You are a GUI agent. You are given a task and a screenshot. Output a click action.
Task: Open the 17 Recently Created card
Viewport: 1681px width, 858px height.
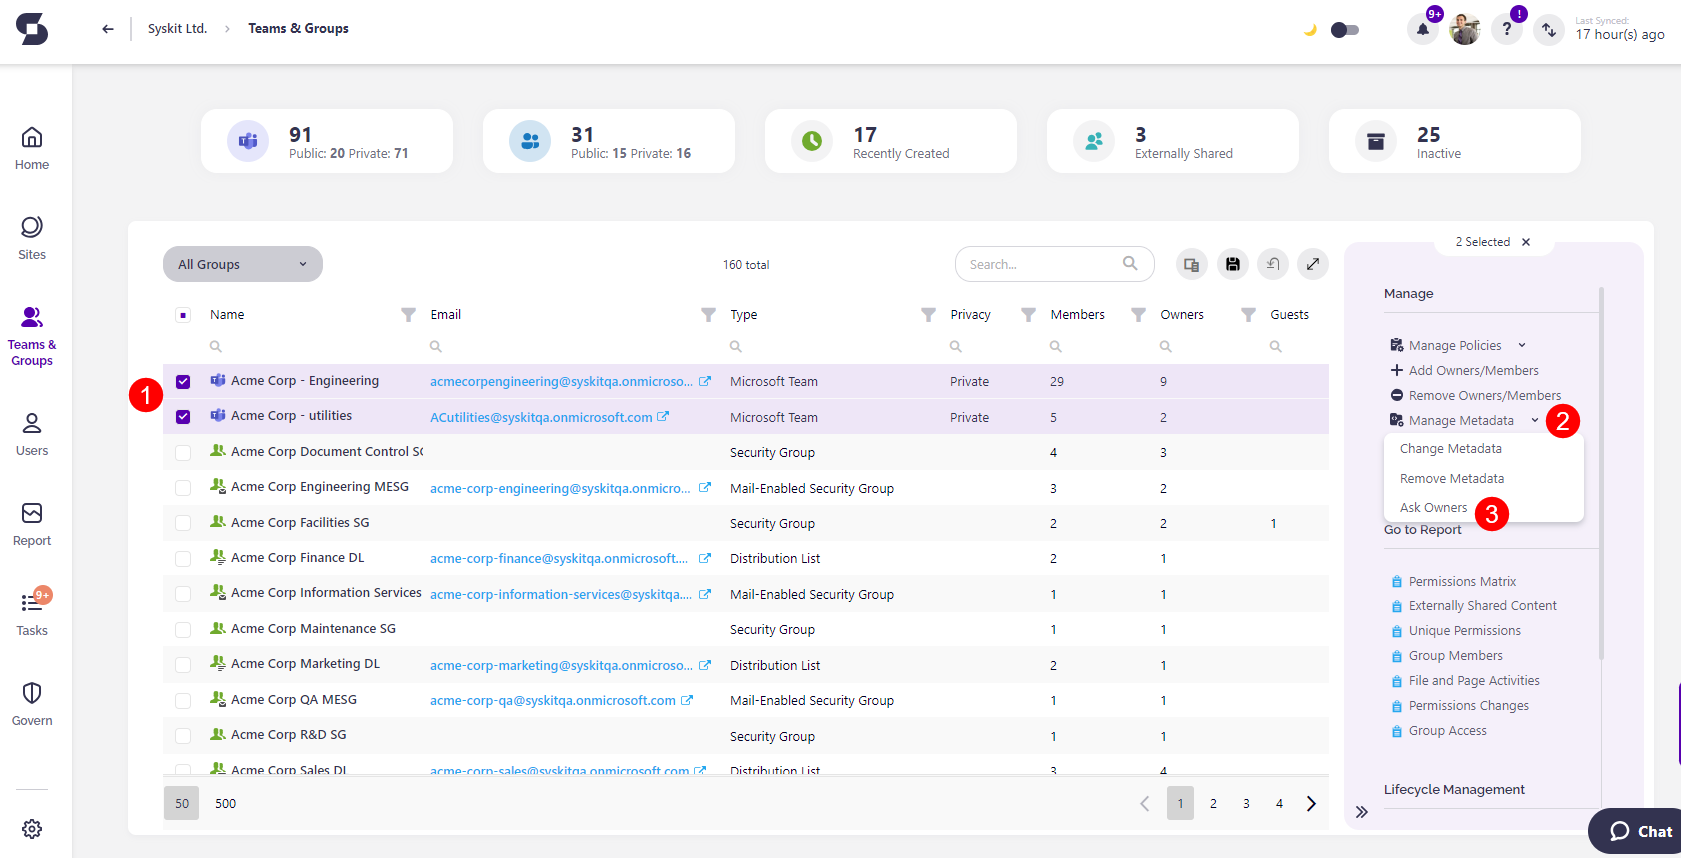[891, 141]
